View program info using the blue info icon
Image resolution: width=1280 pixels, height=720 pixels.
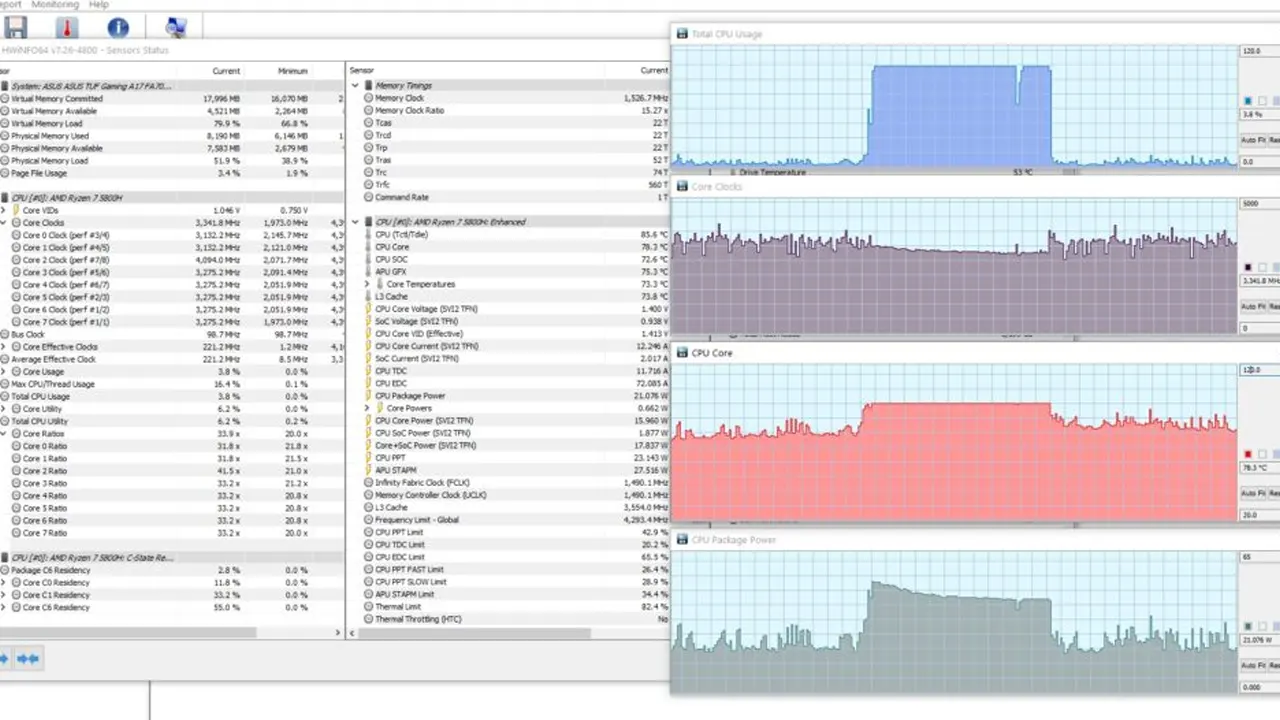point(118,27)
